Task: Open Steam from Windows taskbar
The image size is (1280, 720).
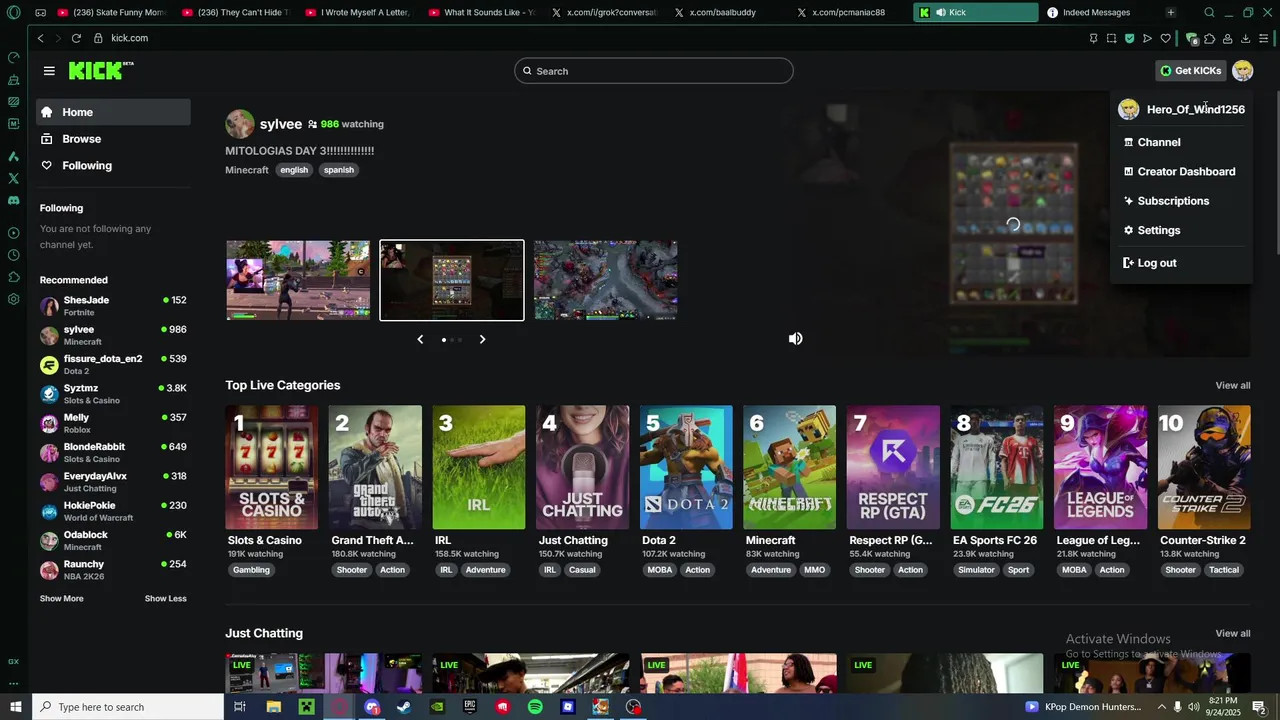Action: (x=404, y=707)
